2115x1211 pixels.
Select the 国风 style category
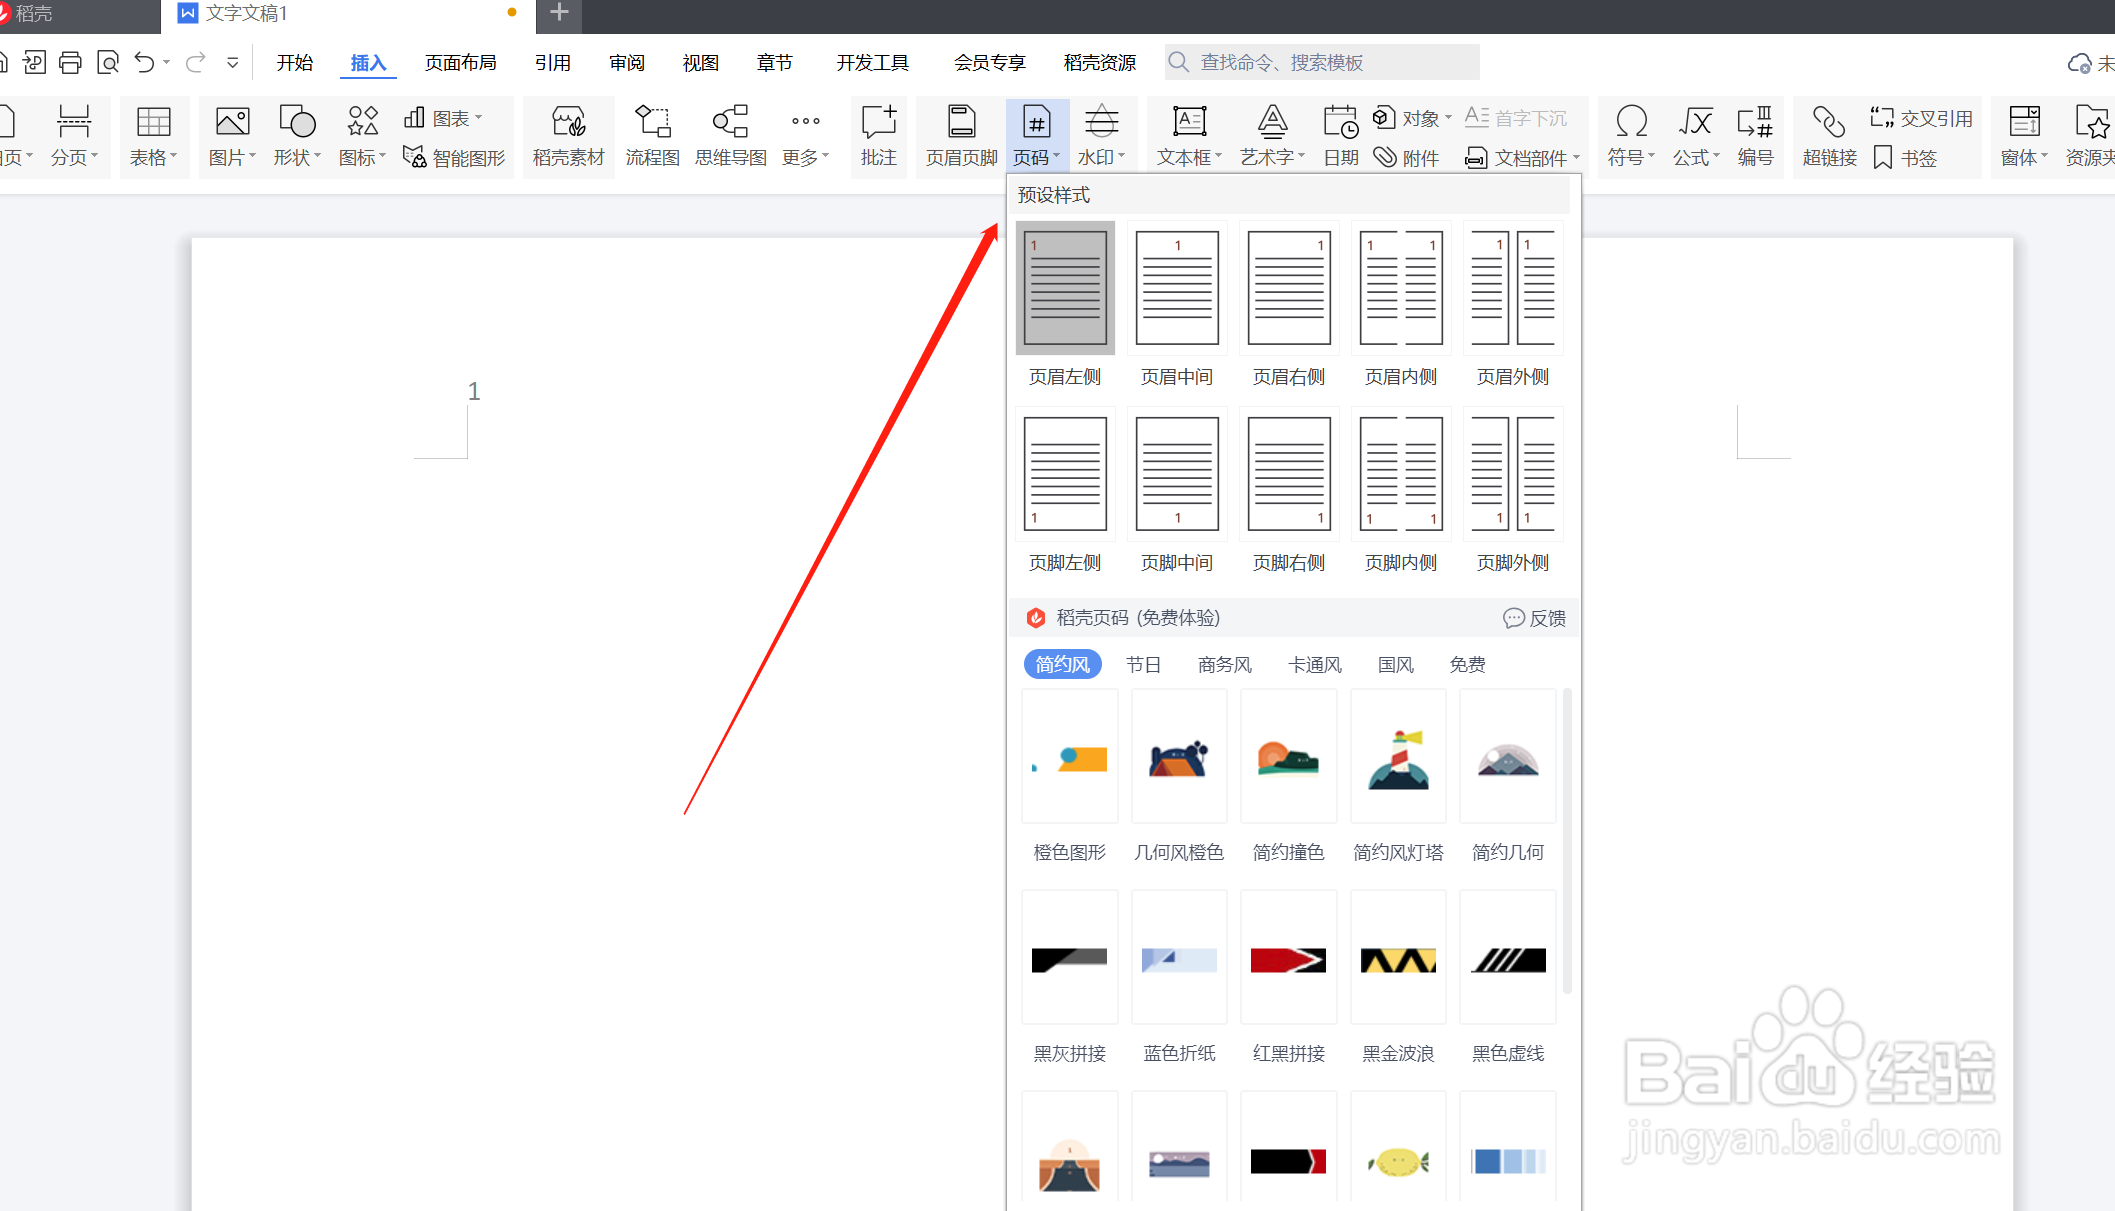[1395, 664]
